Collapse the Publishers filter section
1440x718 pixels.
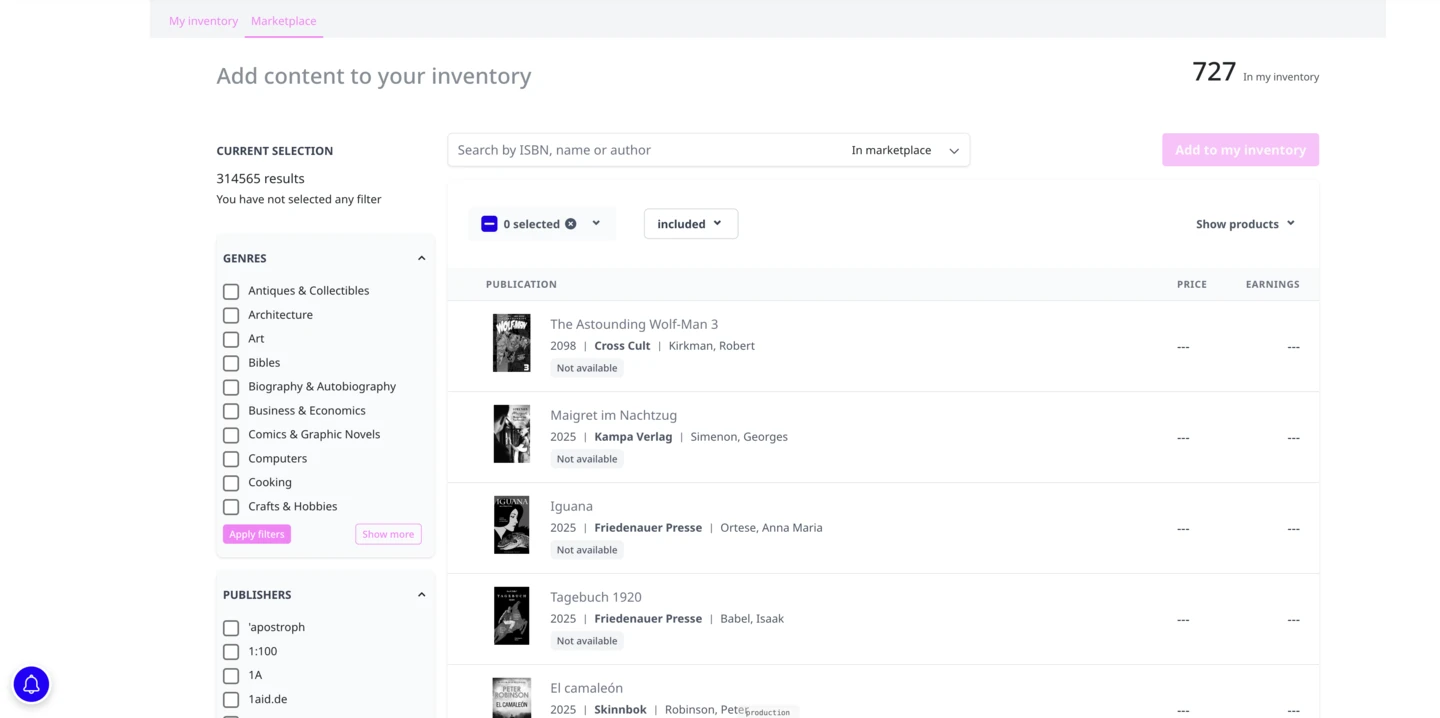coord(421,595)
